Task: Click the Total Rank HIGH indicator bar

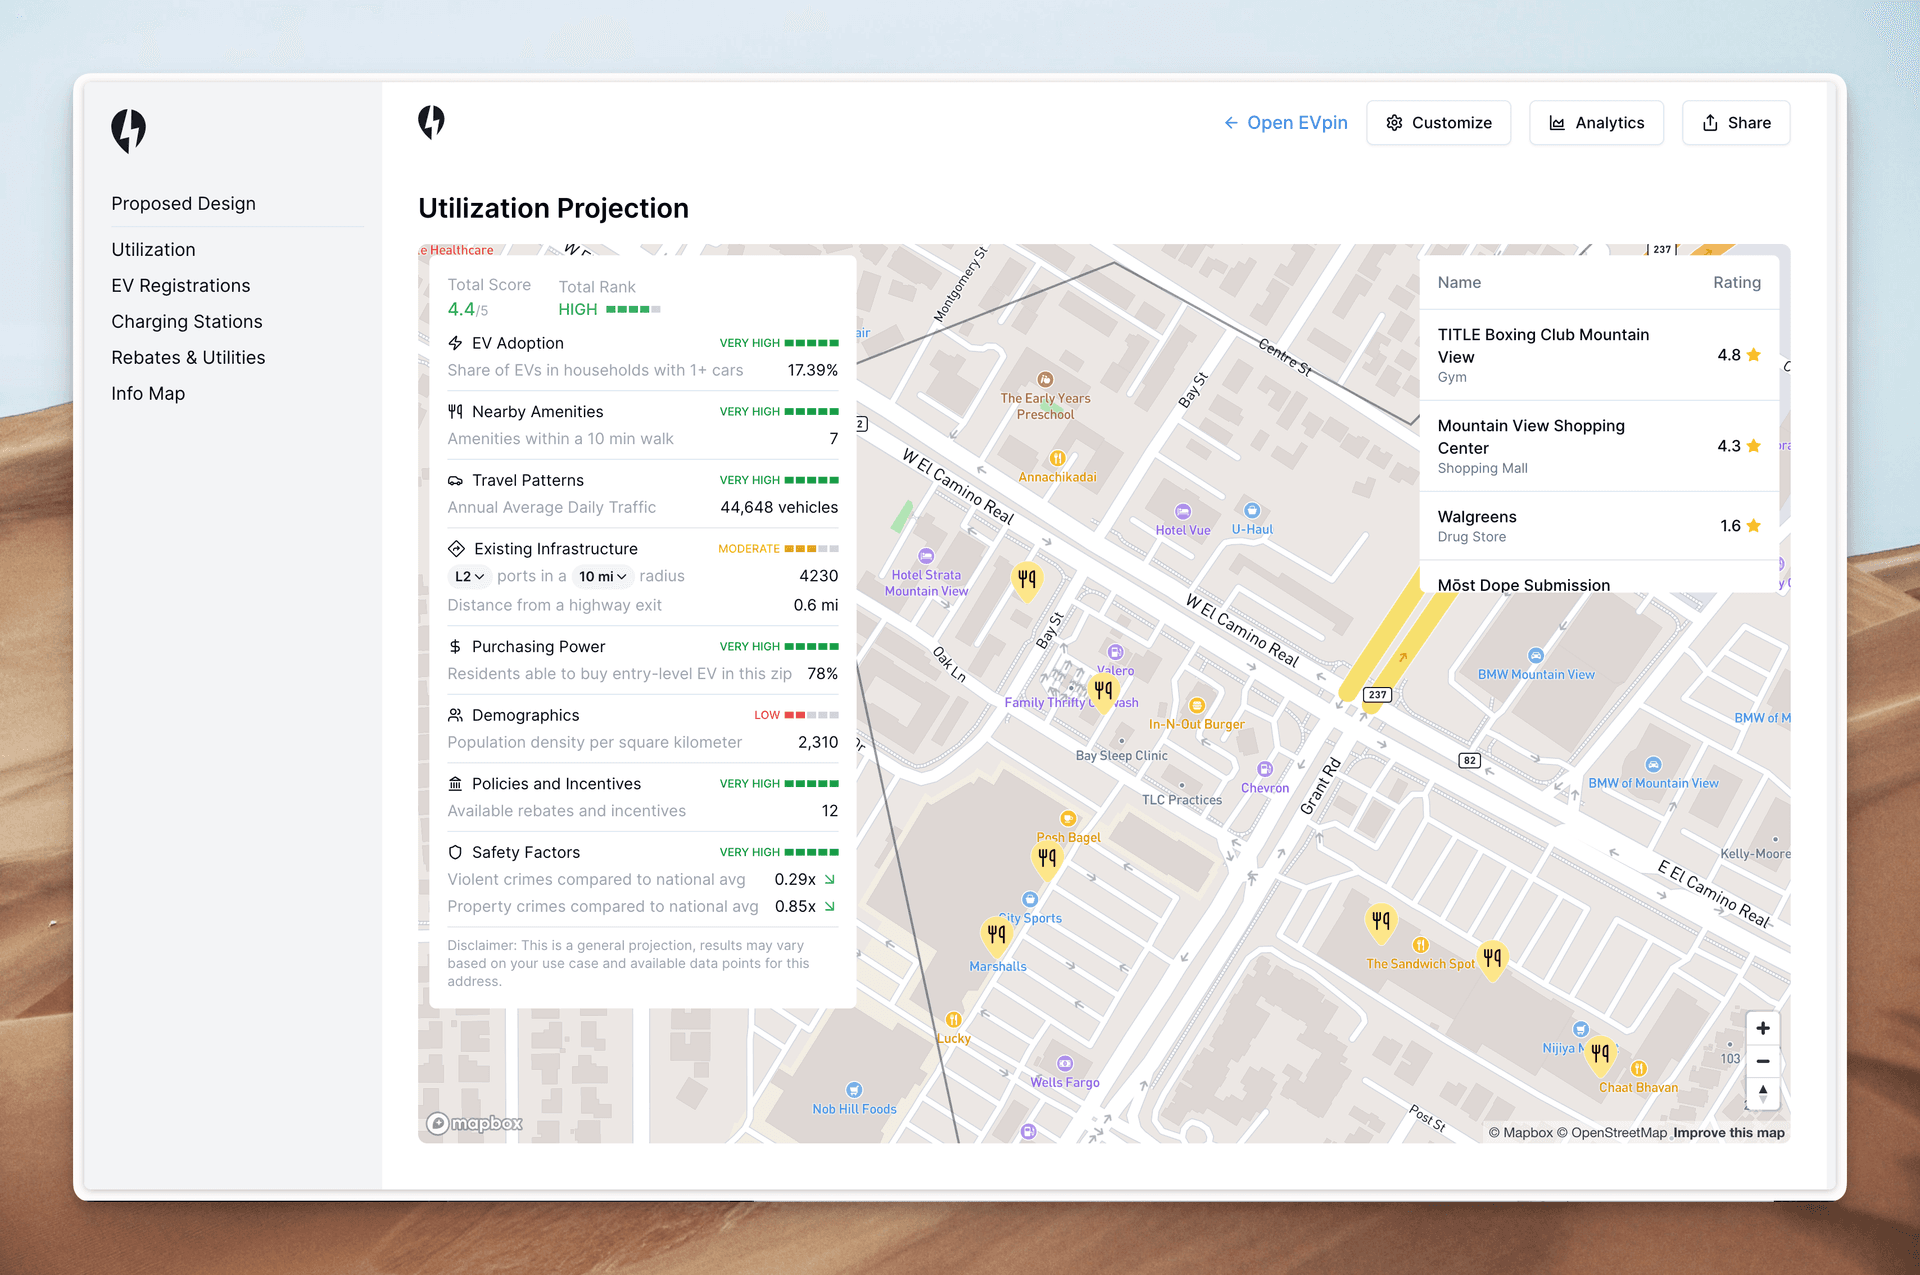Action: (633, 309)
